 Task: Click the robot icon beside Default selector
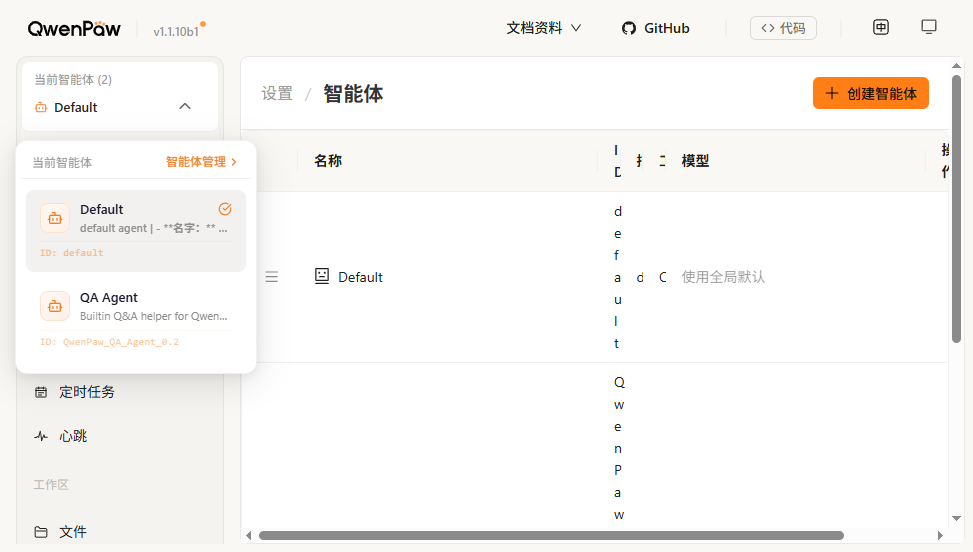(41, 107)
